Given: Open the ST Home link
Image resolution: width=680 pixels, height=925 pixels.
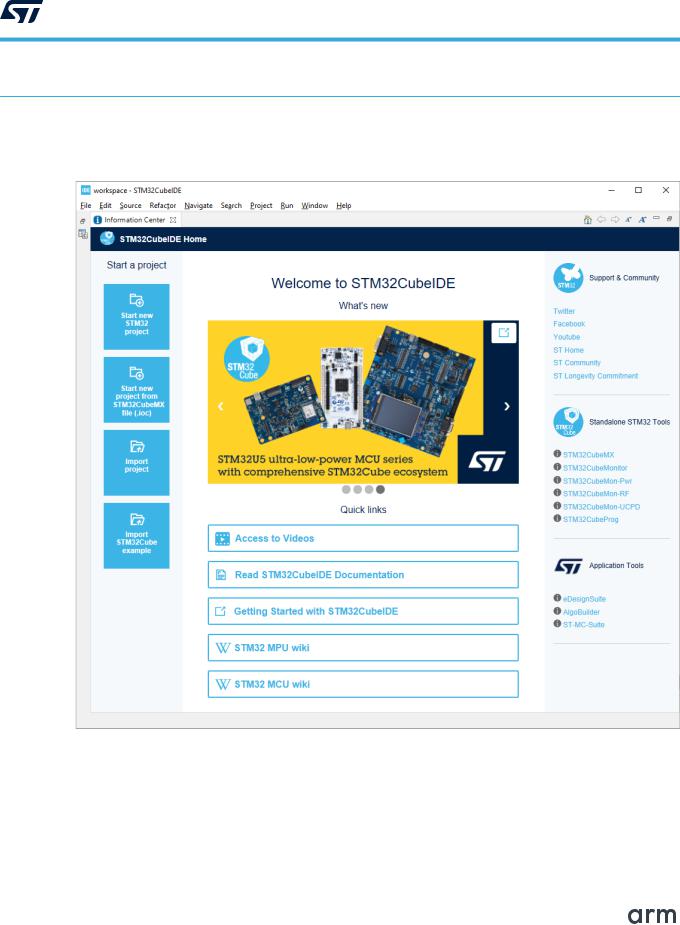Looking at the screenshot, I should 569,350.
